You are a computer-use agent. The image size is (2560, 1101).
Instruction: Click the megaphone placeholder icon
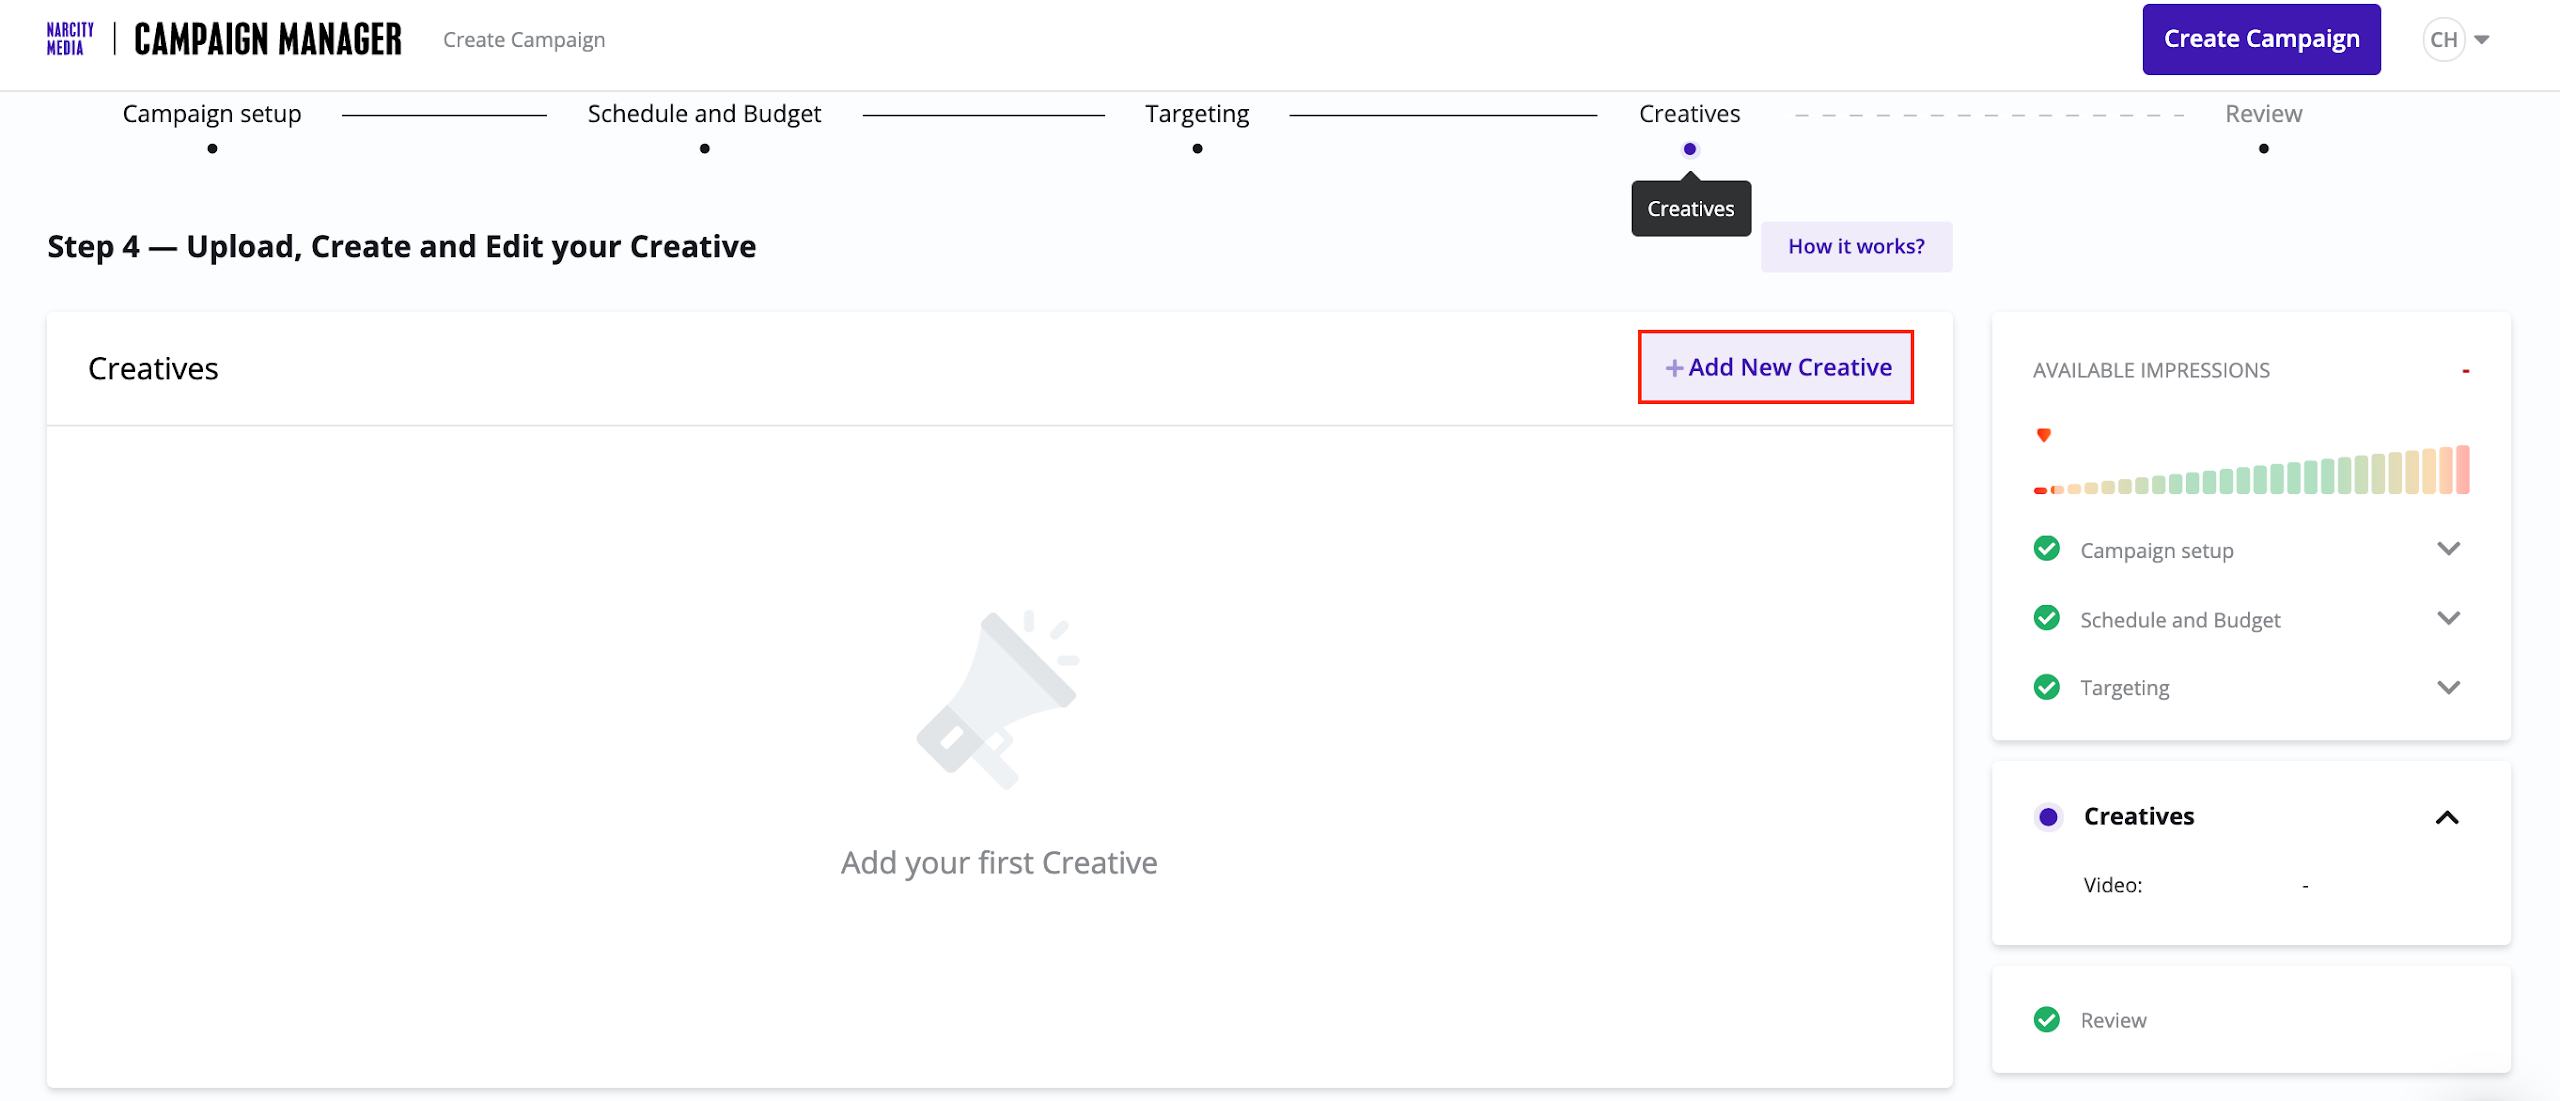(x=998, y=700)
